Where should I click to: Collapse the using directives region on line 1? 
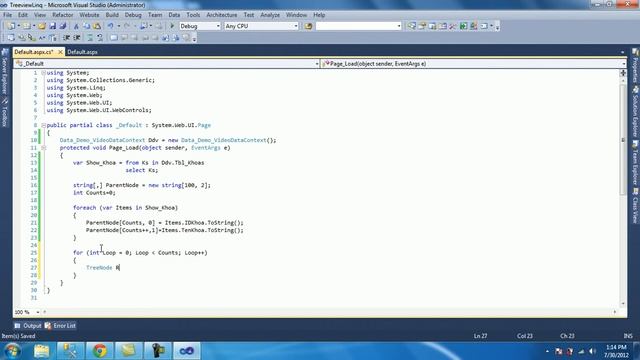(x=43, y=73)
